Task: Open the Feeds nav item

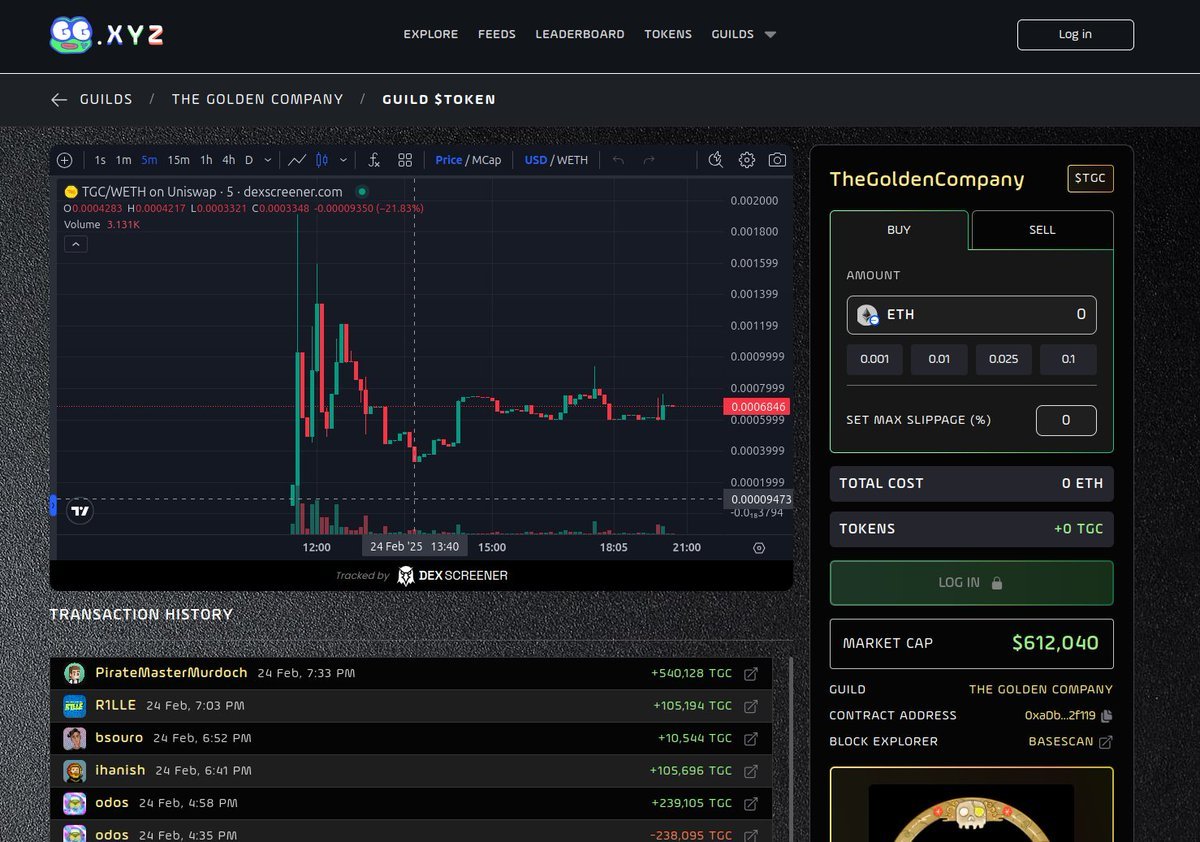Action: tap(497, 34)
